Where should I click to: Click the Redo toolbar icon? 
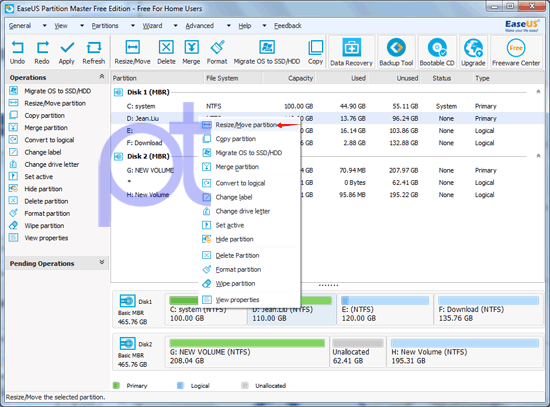(42, 53)
